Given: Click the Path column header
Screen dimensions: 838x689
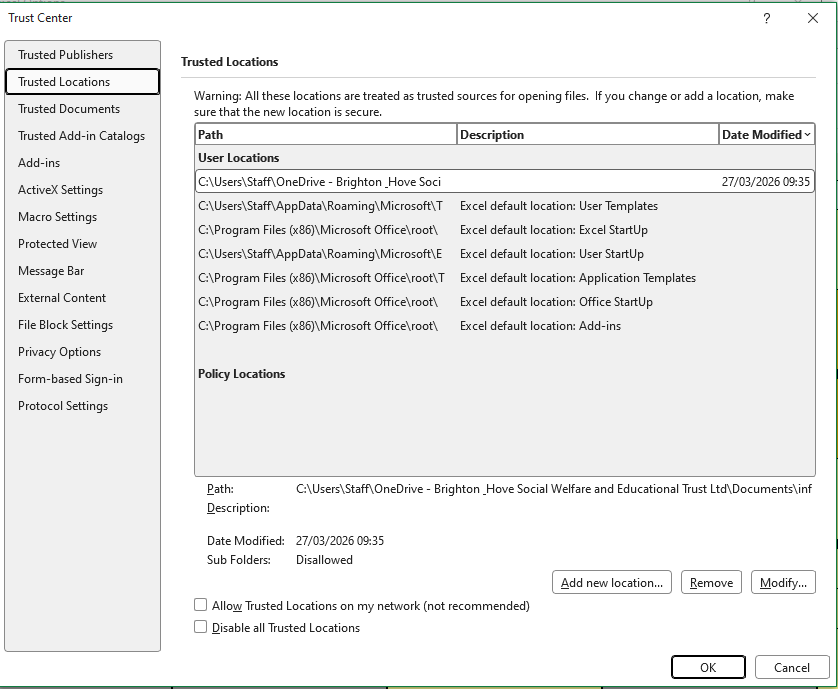Looking at the screenshot, I should (x=325, y=134).
